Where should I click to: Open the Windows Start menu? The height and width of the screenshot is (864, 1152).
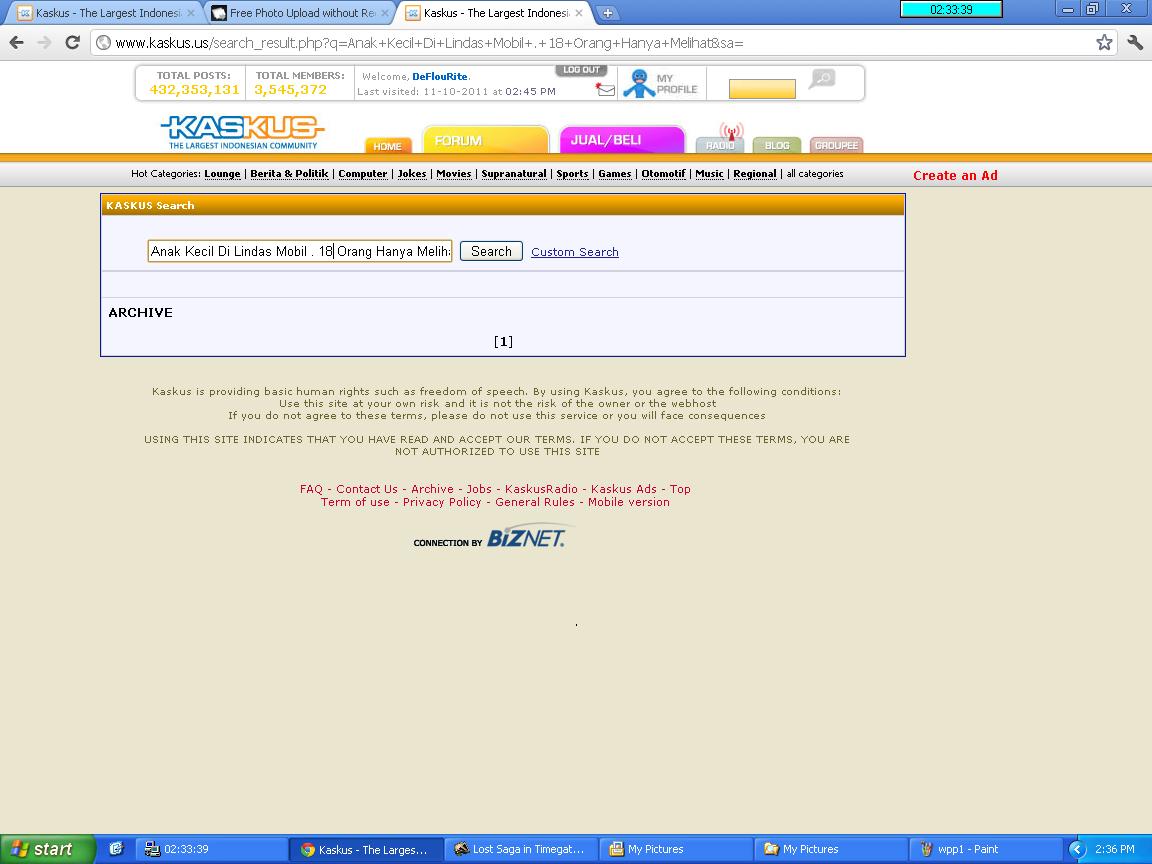click(45, 849)
